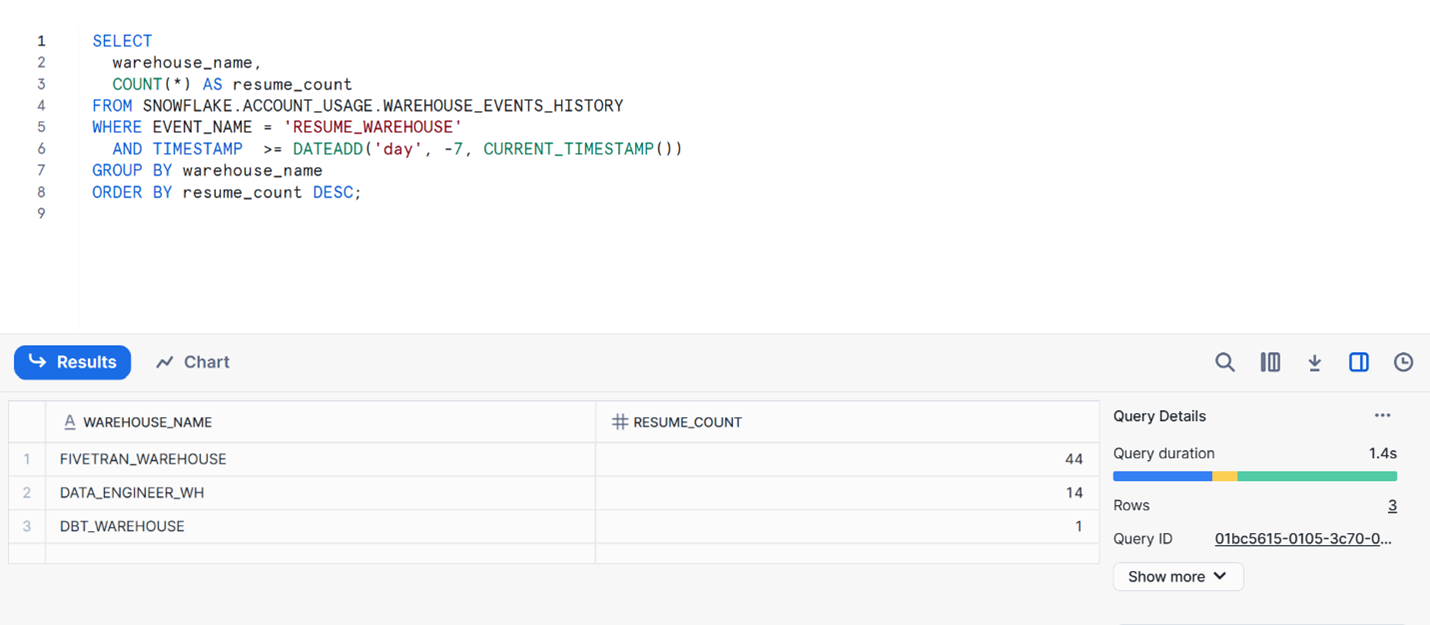Select the DBT_WAREHOUSE cell
Image resolution: width=1430 pixels, height=625 pixels.
tap(122, 526)
